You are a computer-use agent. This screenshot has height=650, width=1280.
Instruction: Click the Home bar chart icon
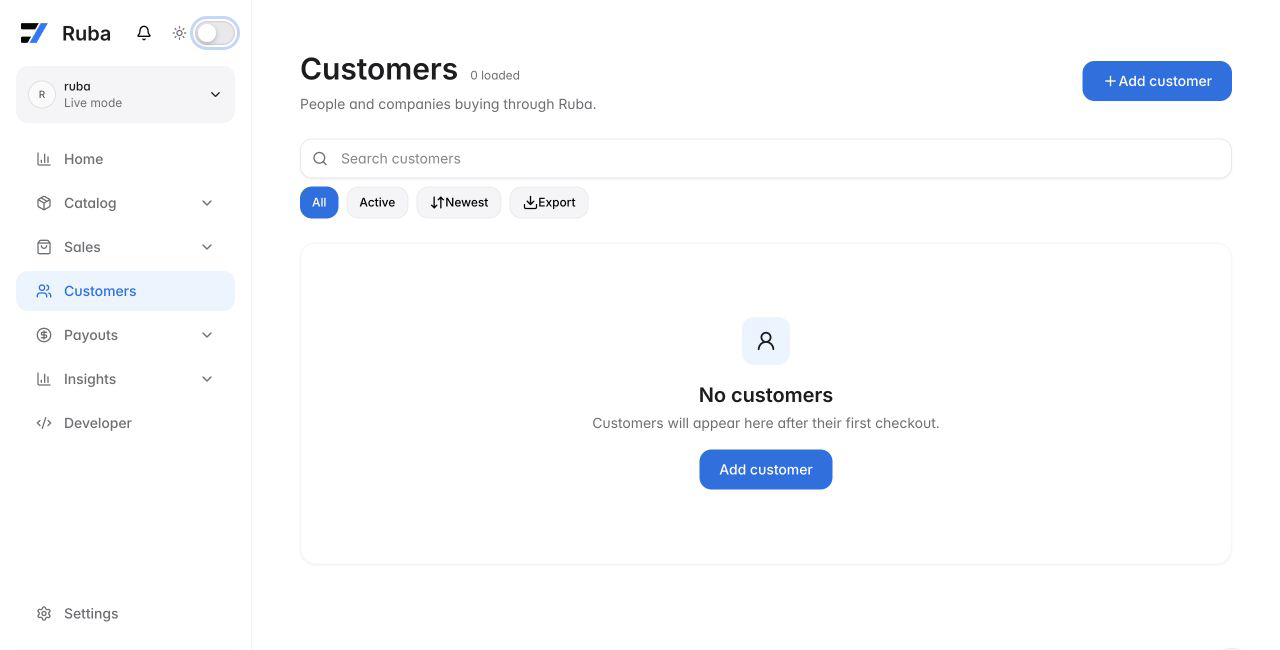44,159
